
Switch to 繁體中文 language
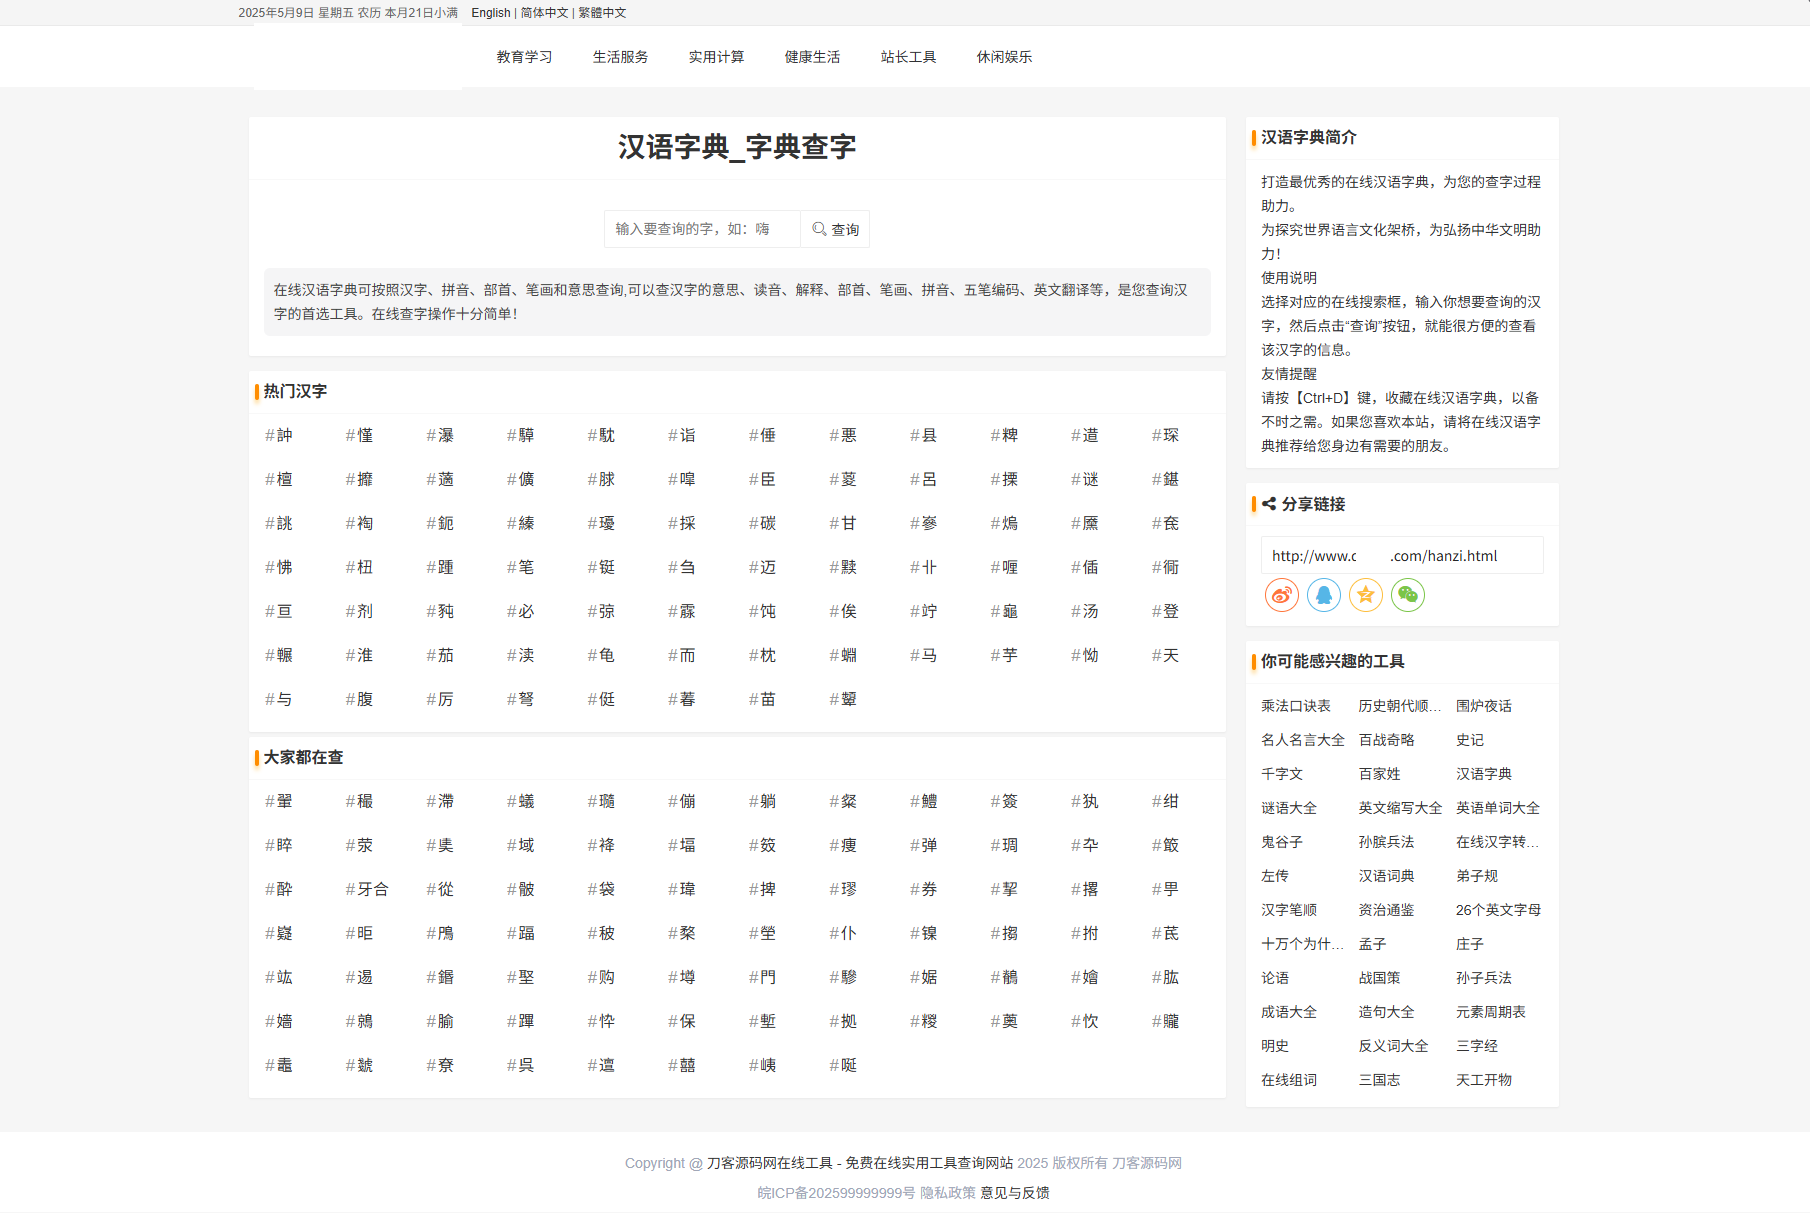pos(602,13)
